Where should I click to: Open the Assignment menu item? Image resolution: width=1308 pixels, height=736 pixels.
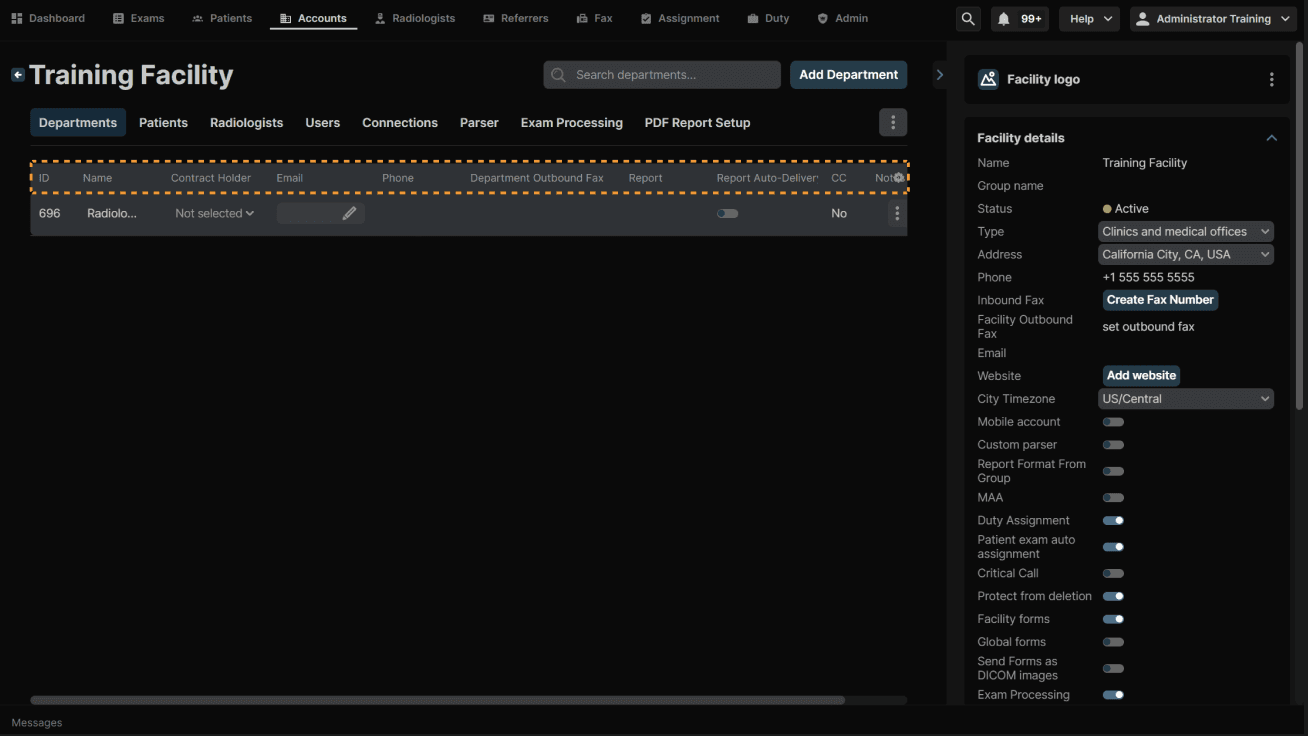680,19
